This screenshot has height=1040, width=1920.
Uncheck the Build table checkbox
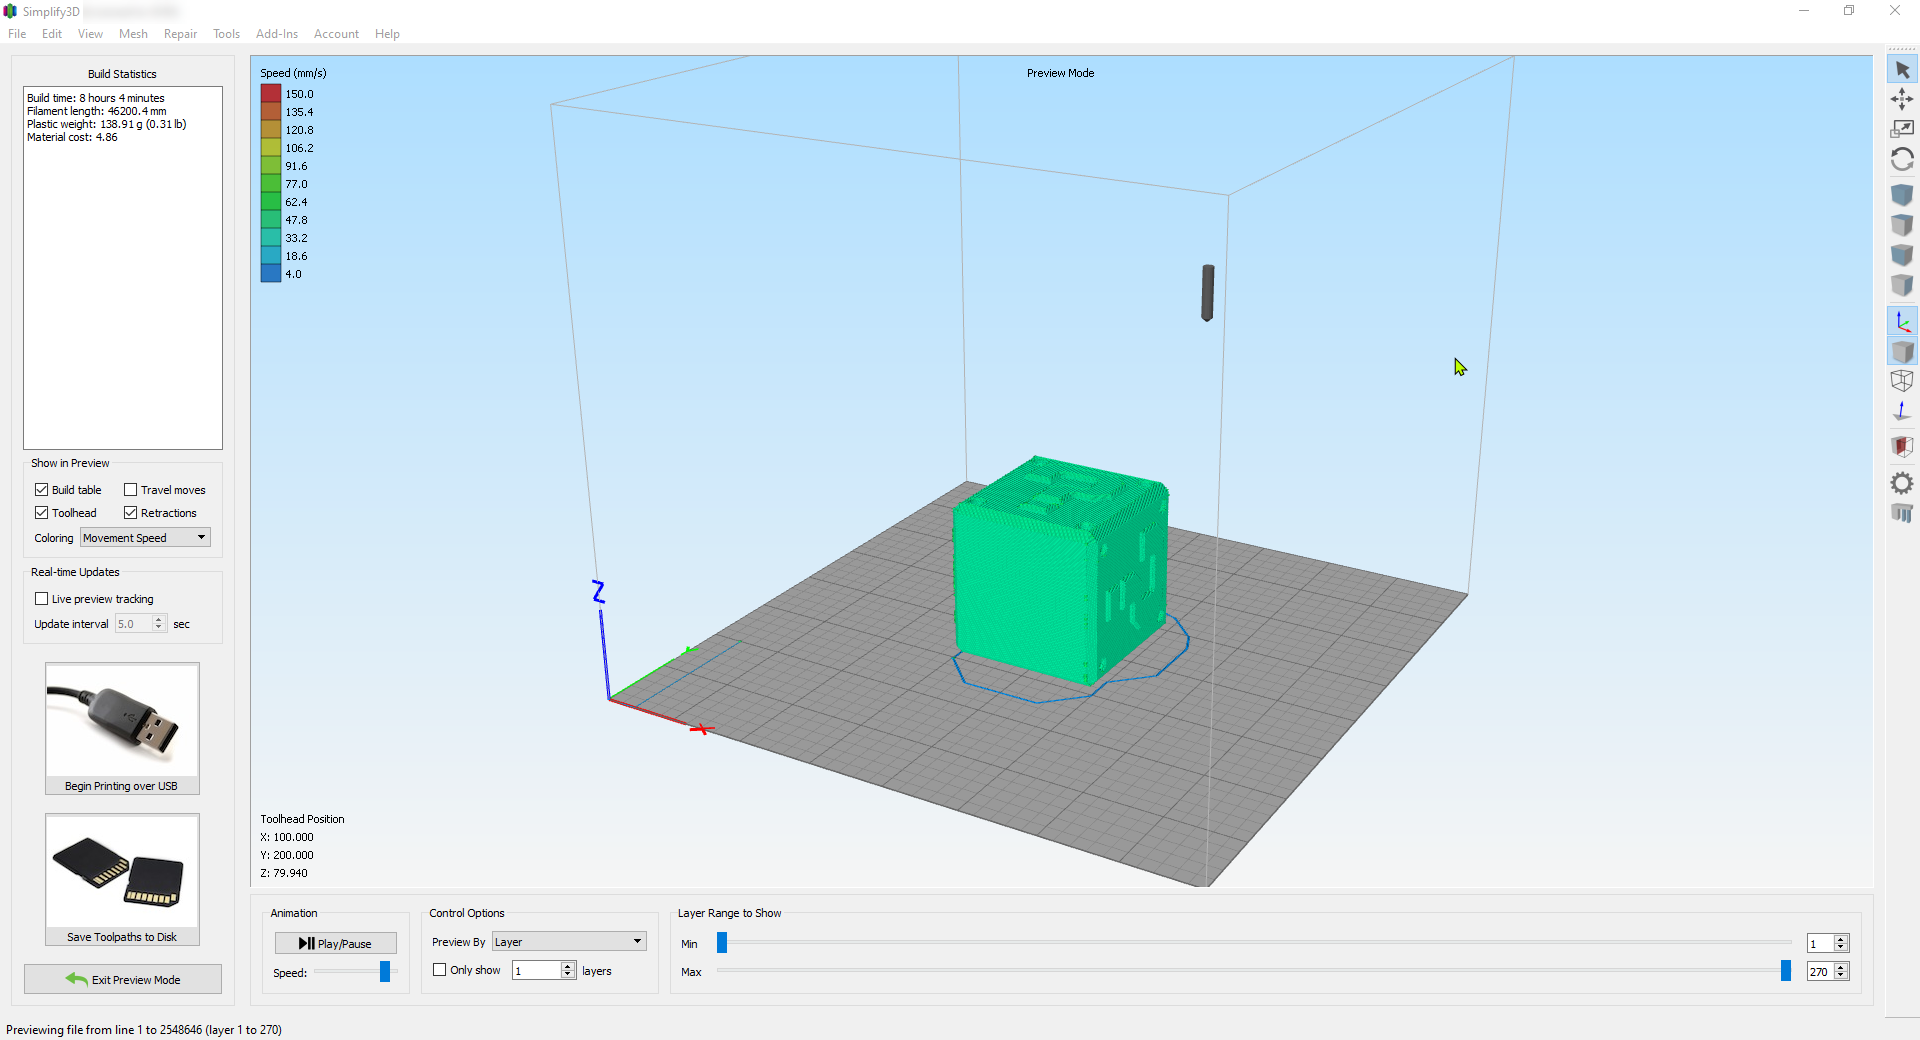(42, 490)
